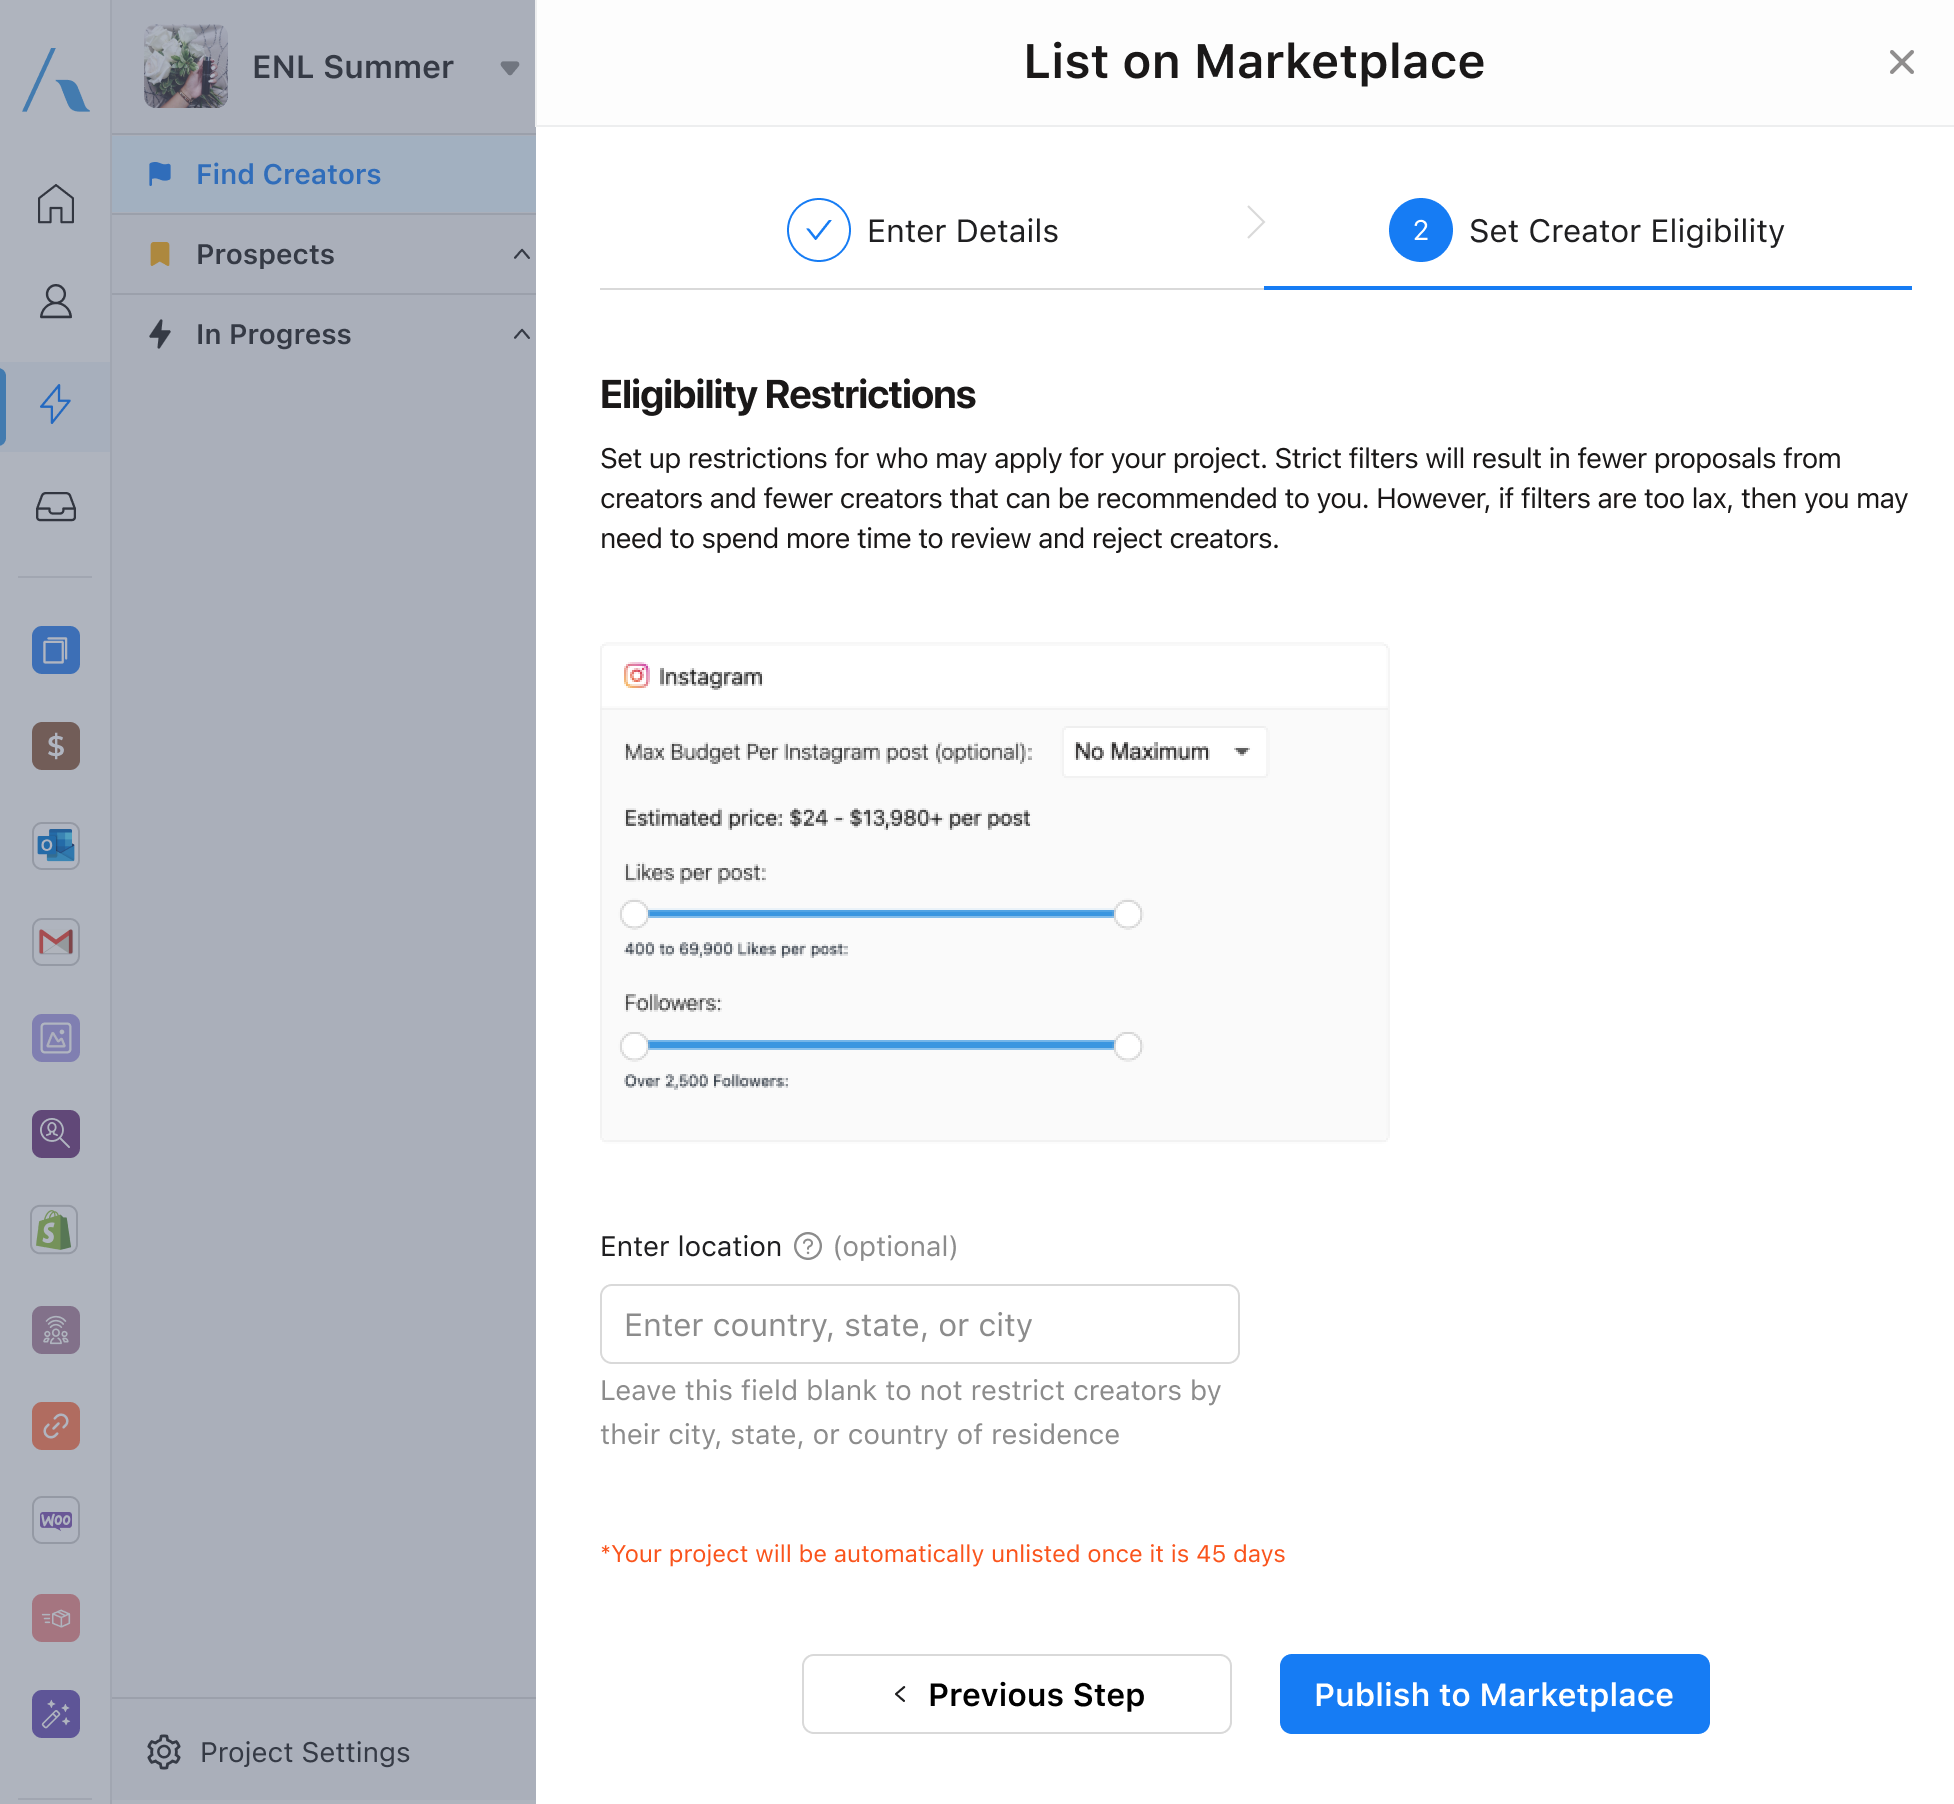The width and height of the screenshot is (1954, 1804).
Task: Collapse the Prospects section
Action: click(521, 254)
